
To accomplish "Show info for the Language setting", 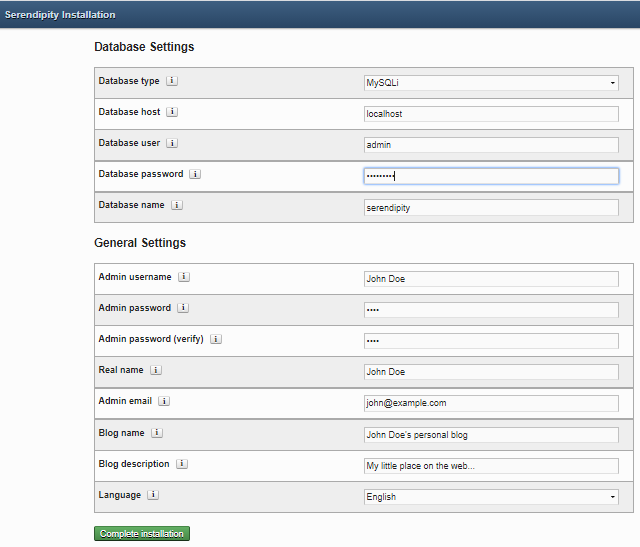I will 153,495.
